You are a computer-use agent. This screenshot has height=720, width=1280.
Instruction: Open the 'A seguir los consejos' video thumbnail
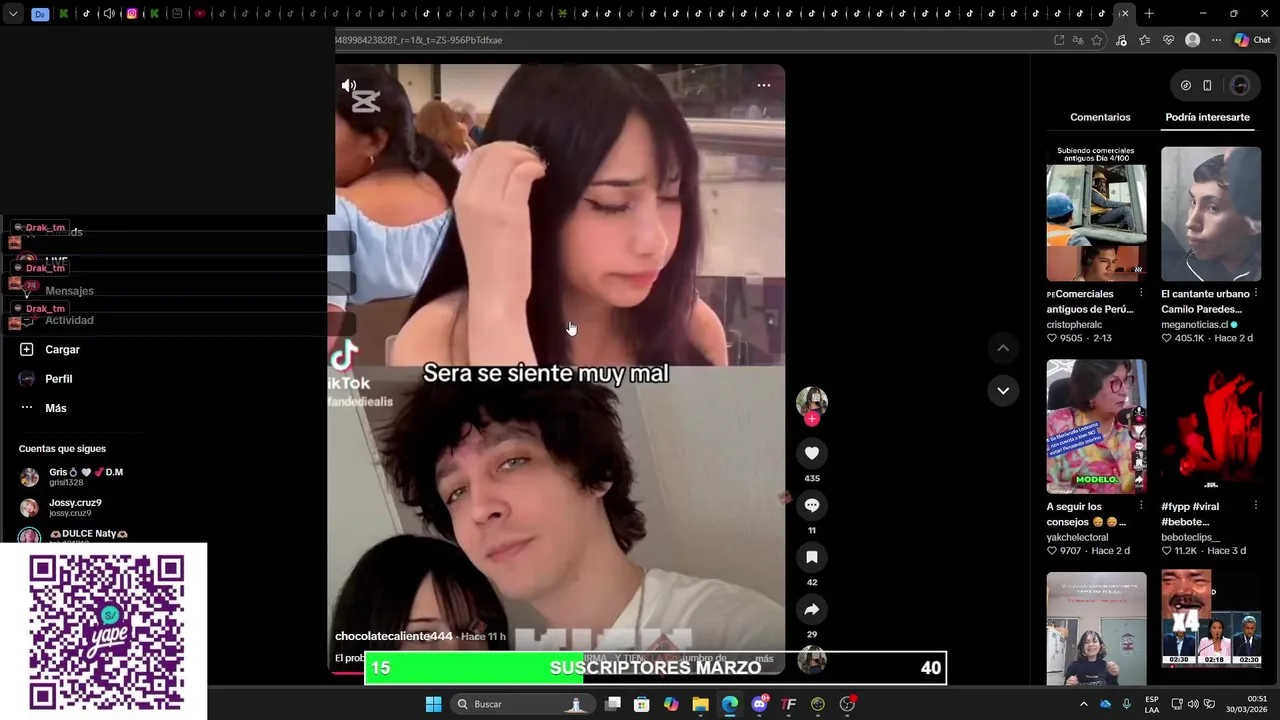click(x=1096, y=426)
